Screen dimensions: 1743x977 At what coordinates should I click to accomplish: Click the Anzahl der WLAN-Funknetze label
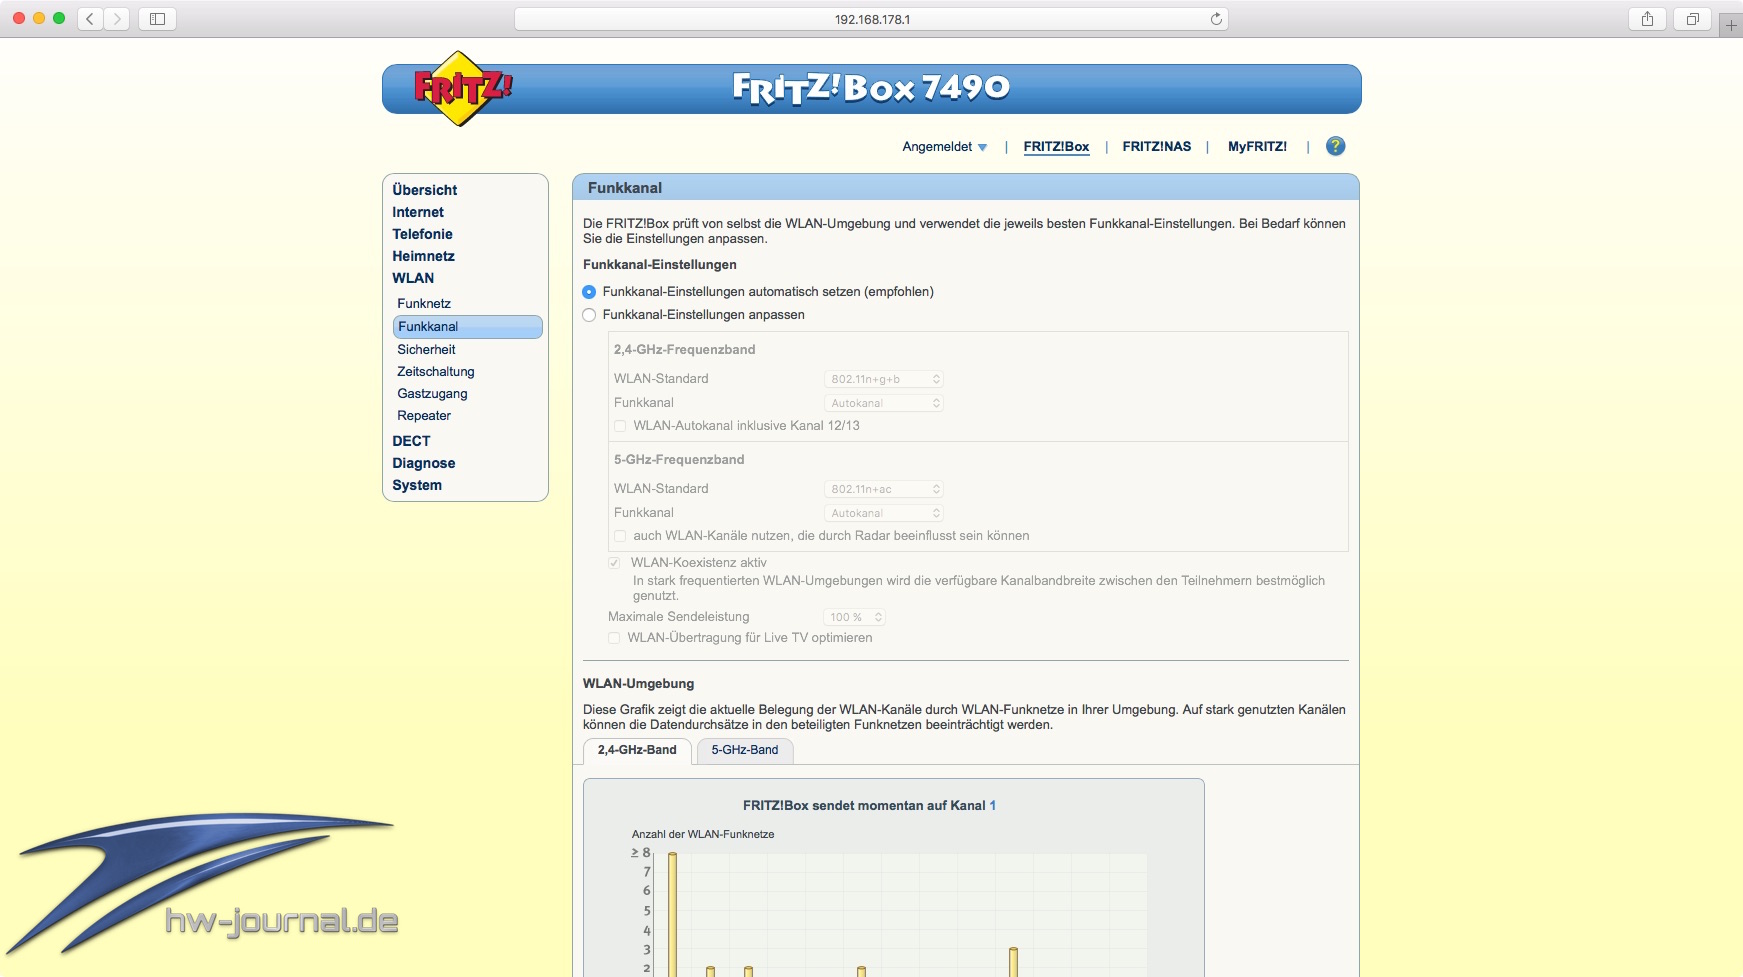(703, 834)
